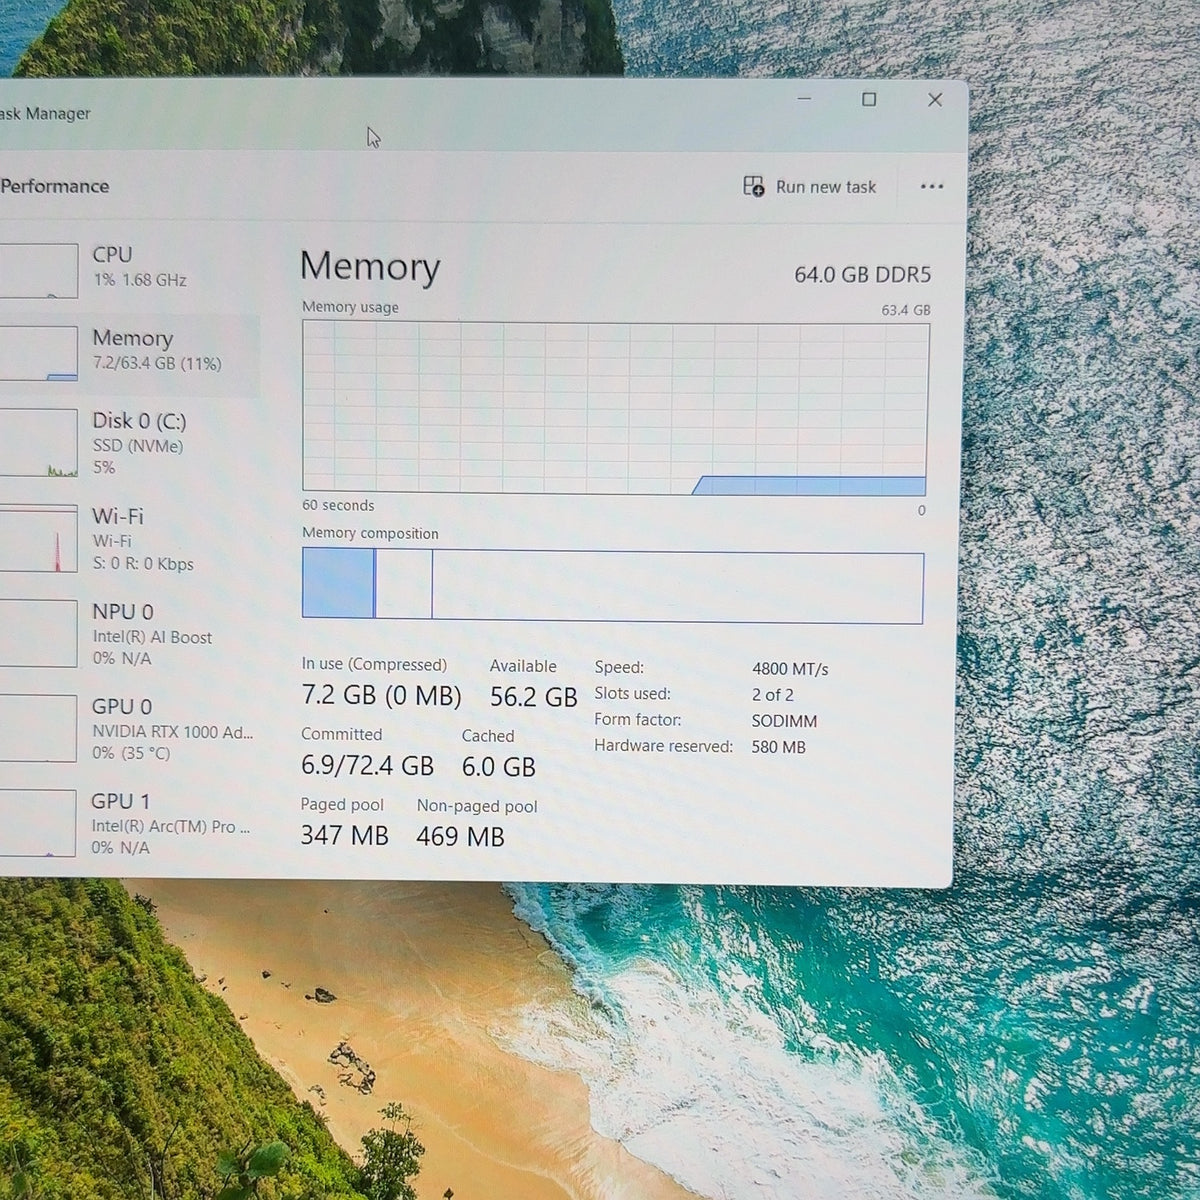The image size is (1200, 1200).
Task: Click the Run new task icon
Action: tap(753, 186)
